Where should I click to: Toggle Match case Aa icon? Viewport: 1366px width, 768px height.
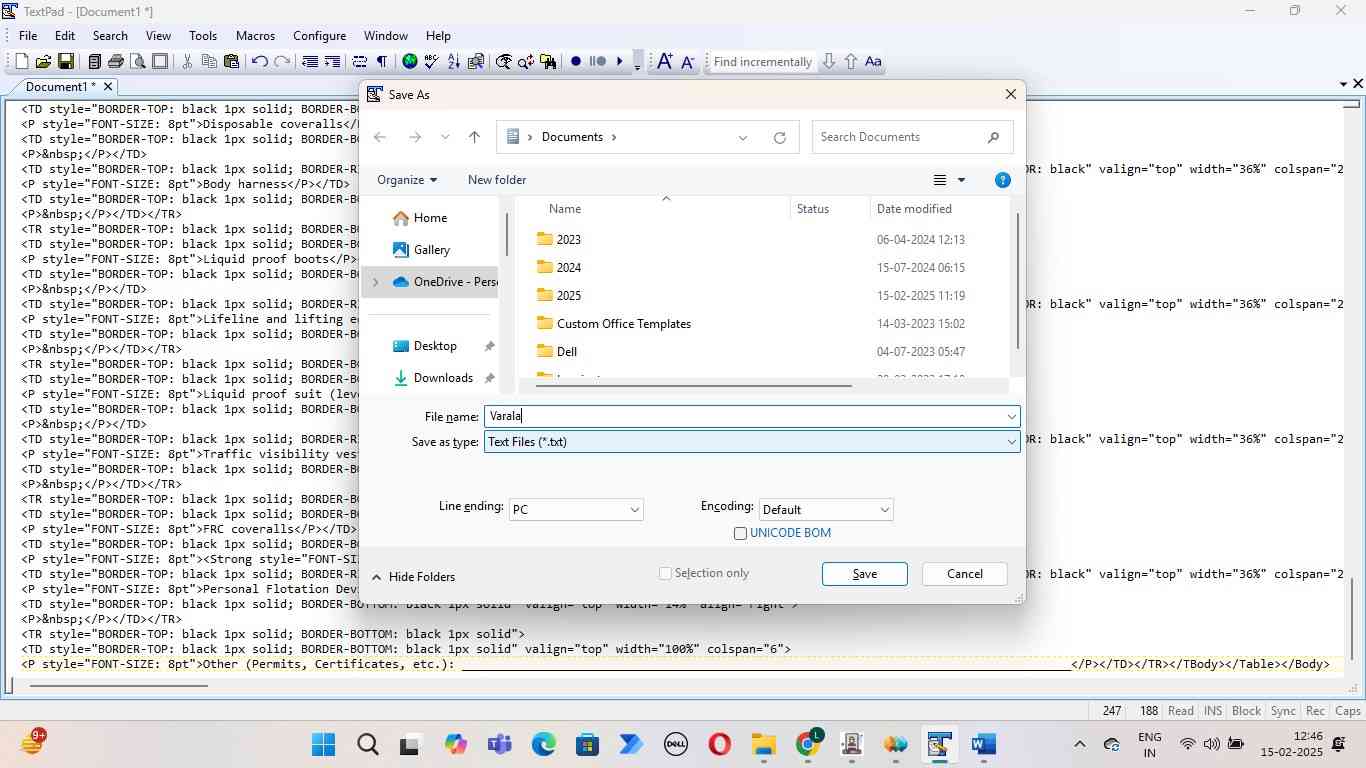point(873,62)
